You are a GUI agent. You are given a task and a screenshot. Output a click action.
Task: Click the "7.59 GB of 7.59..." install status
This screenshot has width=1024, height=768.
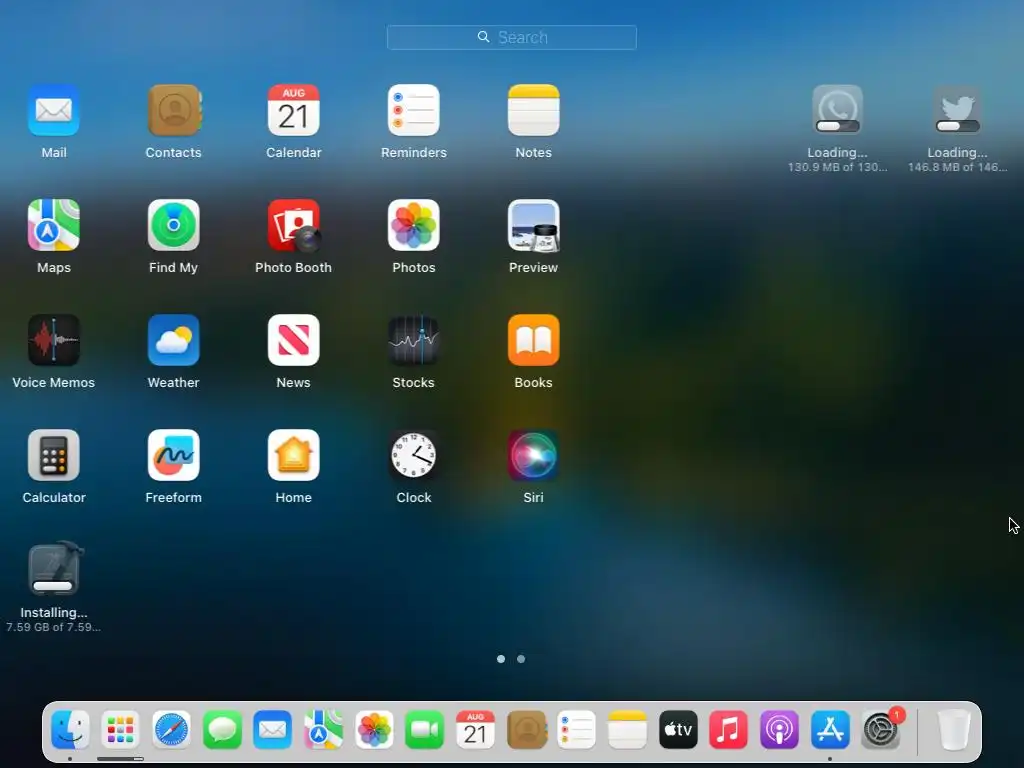(x=54, y=627)
